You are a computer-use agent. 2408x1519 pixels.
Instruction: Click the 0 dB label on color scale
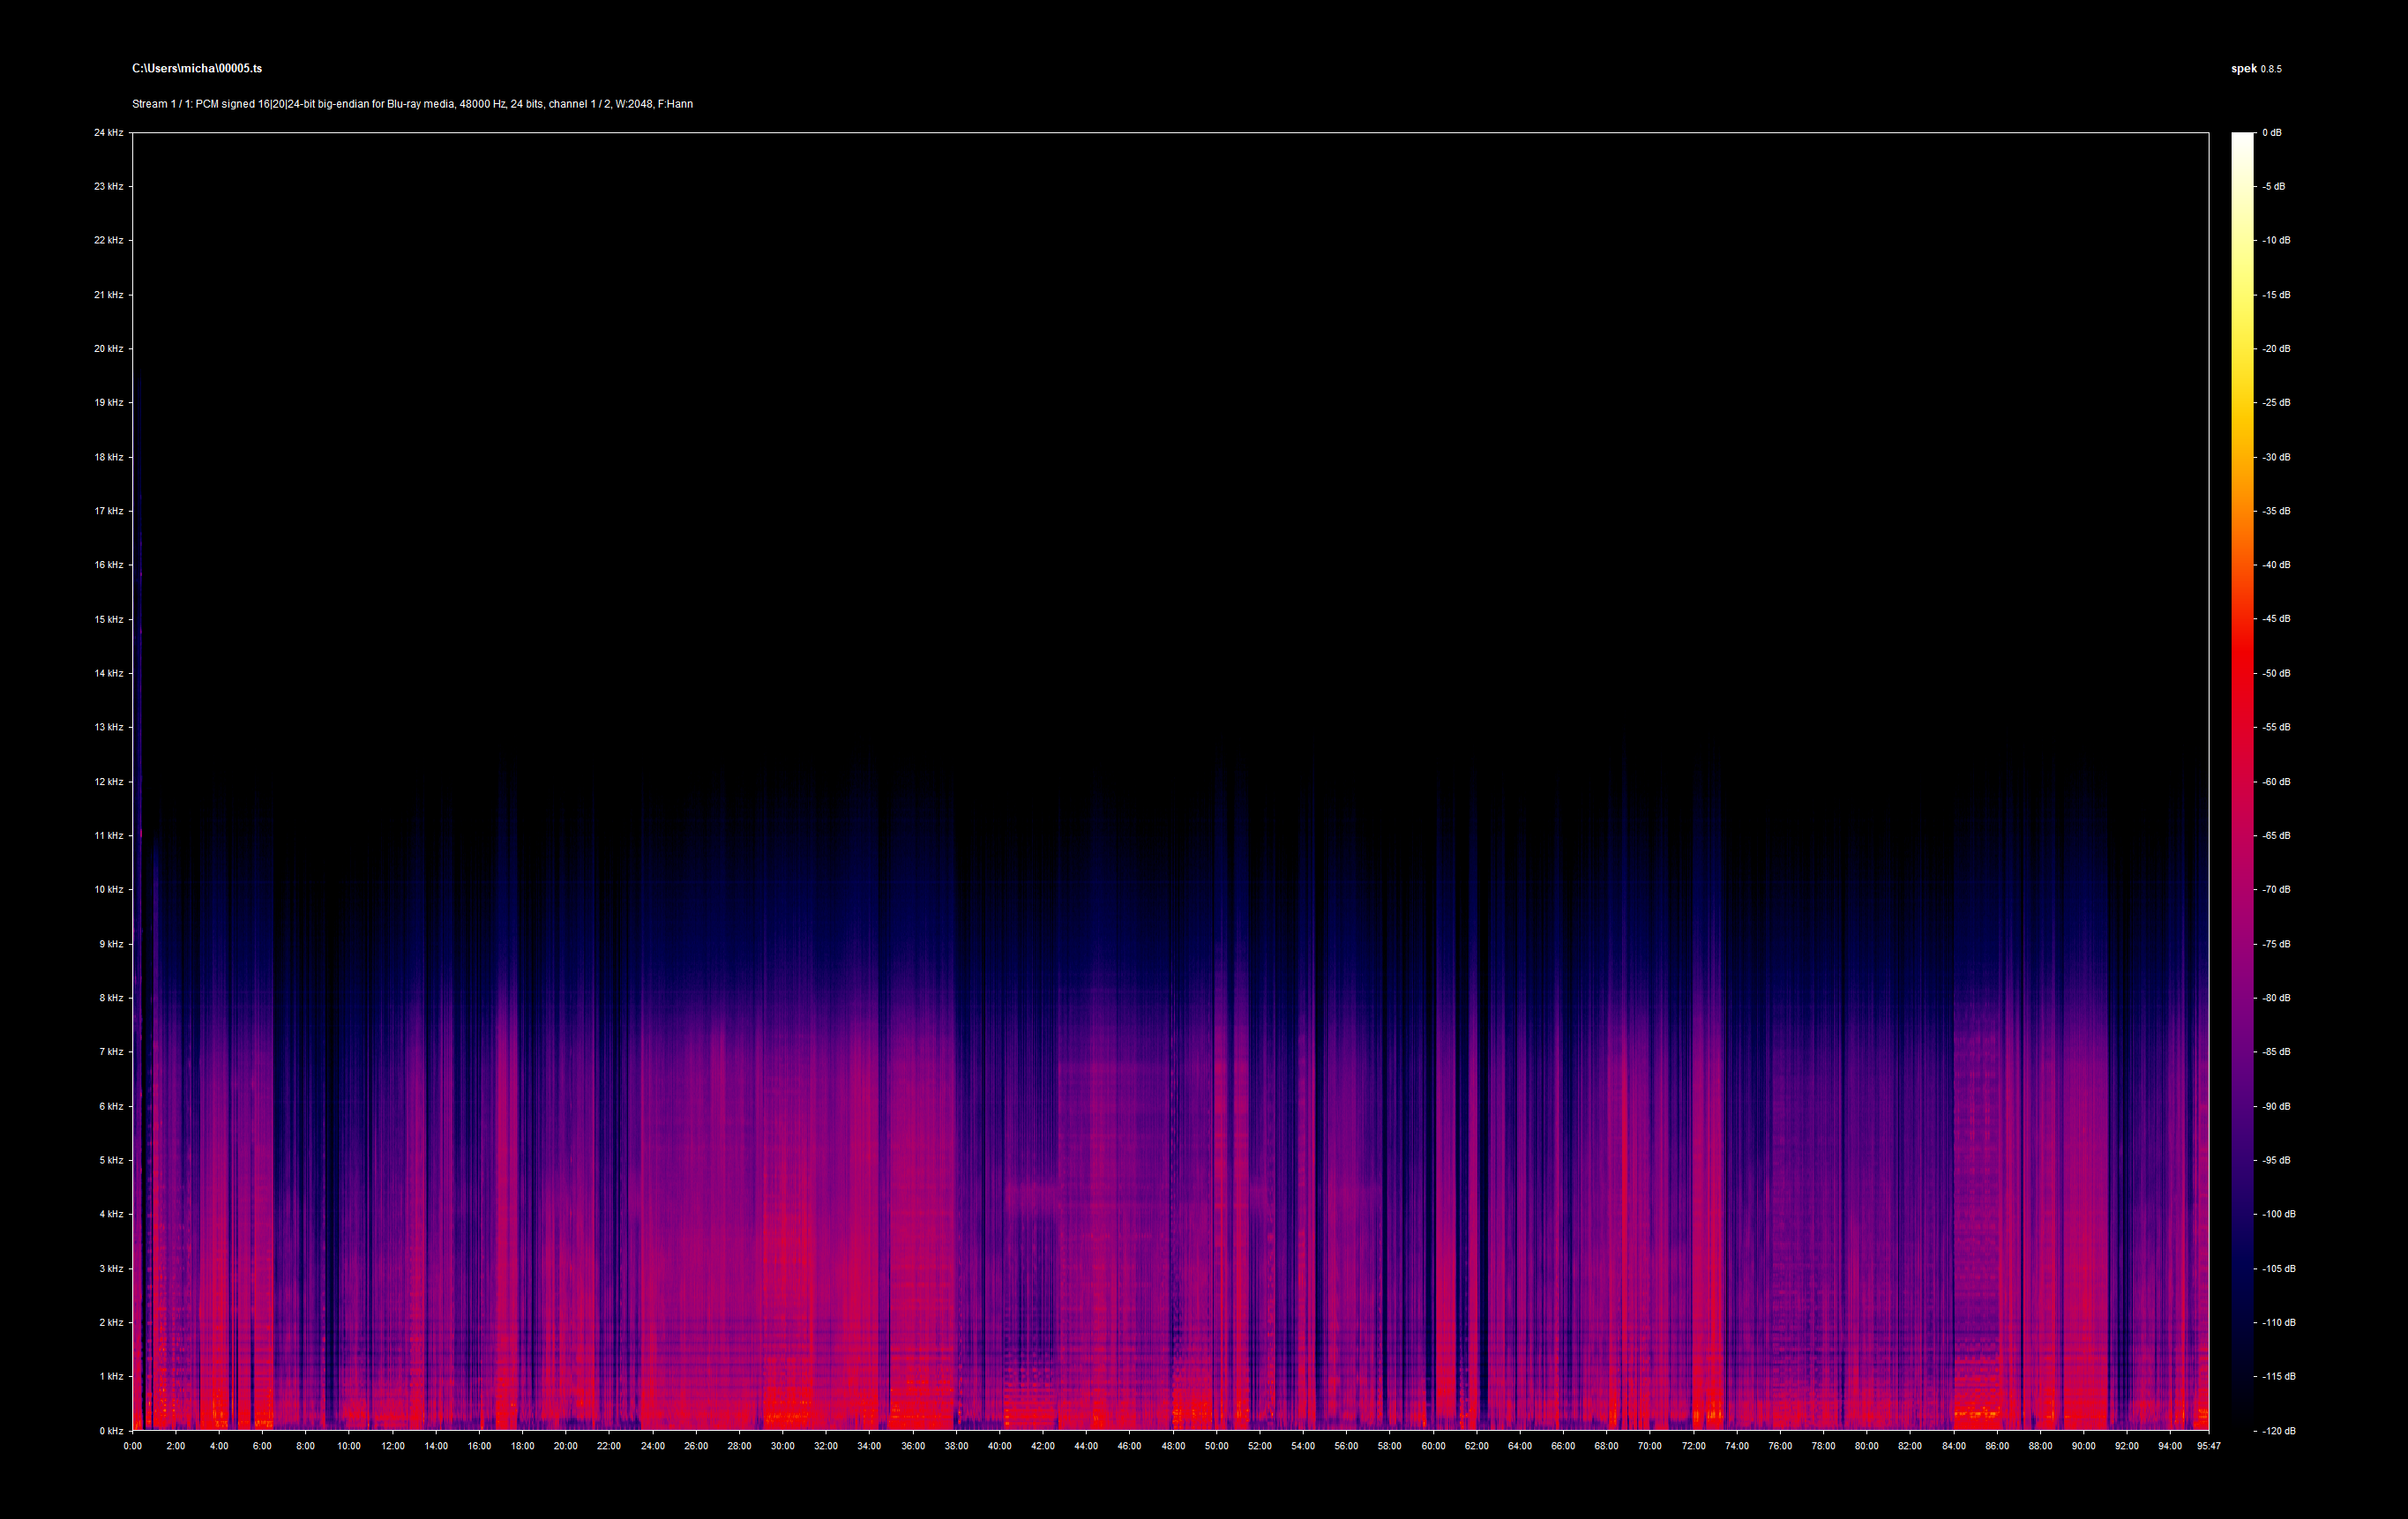click(x=2272, y=132)
